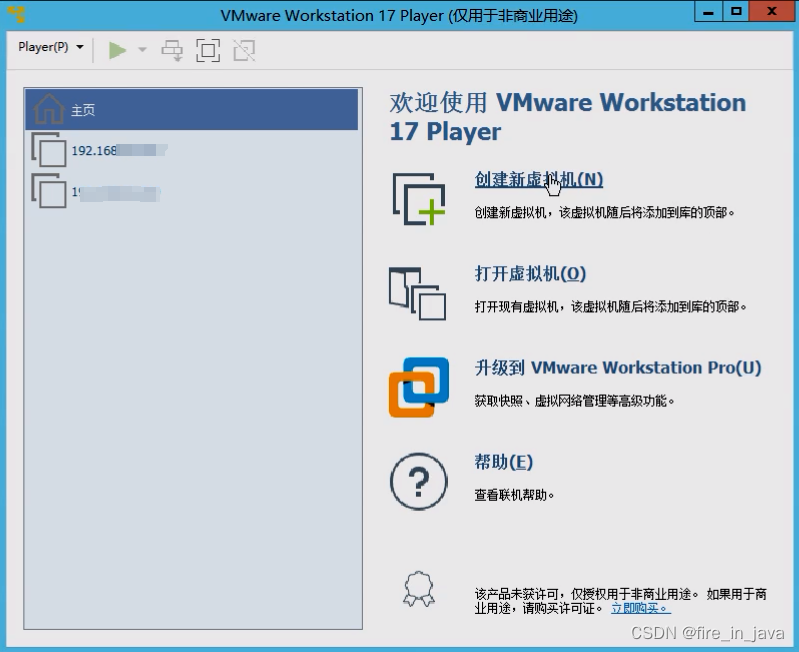Click the 立即购买 buy now link
Viewport: 799px width, 652px height.
coord(641,608)
